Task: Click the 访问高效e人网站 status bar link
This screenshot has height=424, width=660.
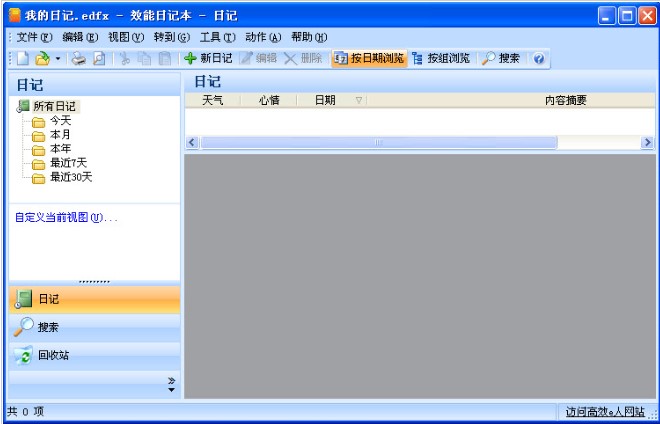Action: pyautogui.click(x=605, y=411)
